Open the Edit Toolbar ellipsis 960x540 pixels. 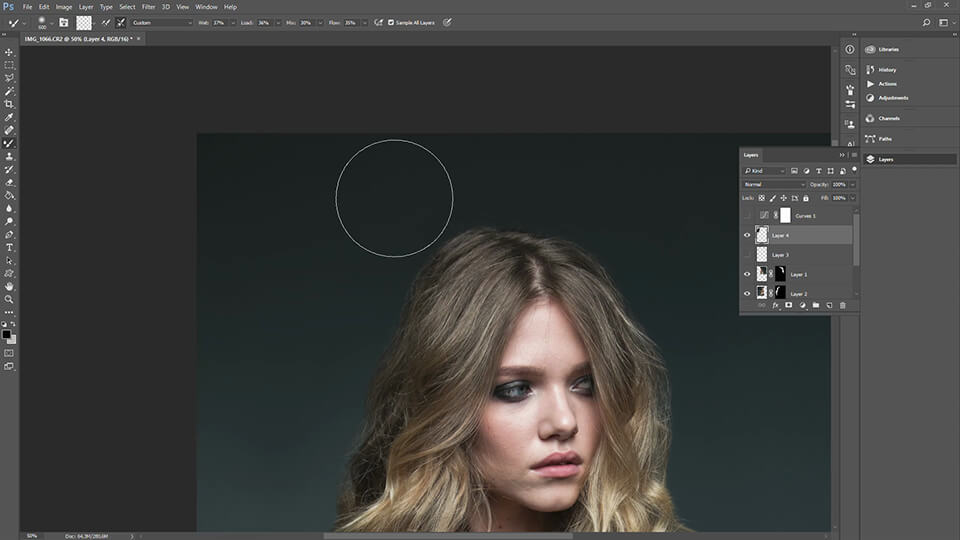point(9,312)
